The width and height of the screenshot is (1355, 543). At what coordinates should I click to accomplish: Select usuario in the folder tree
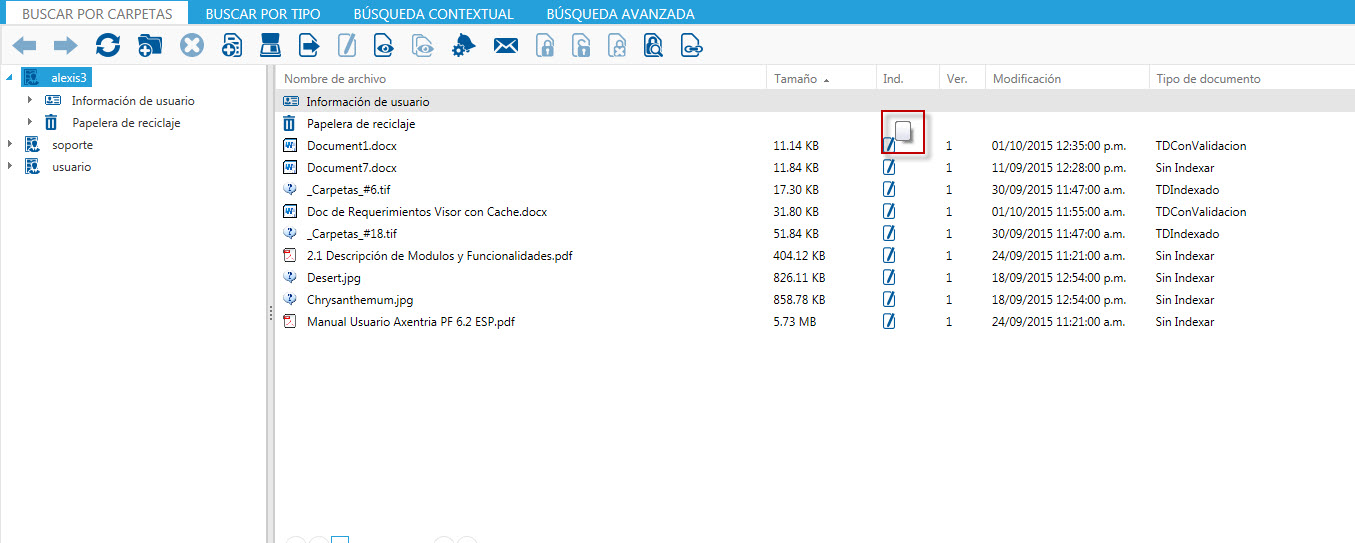pyautogui.click(x=71, y=166)
